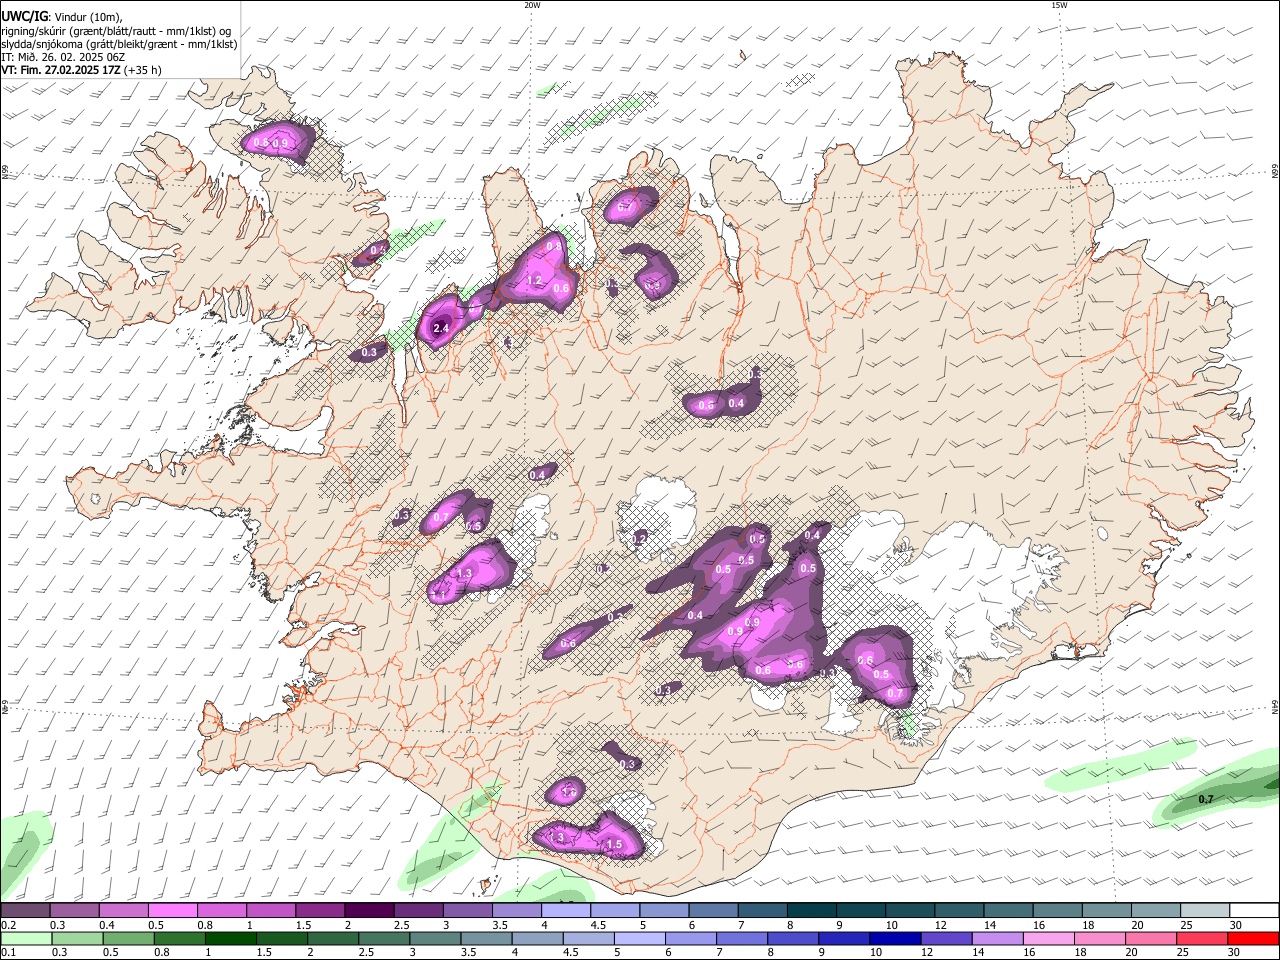This screenshot has width=1280, height=960.
Task: Click the "0.9" value in Westfjords snow patch
Action: click(x=281, y=144)
